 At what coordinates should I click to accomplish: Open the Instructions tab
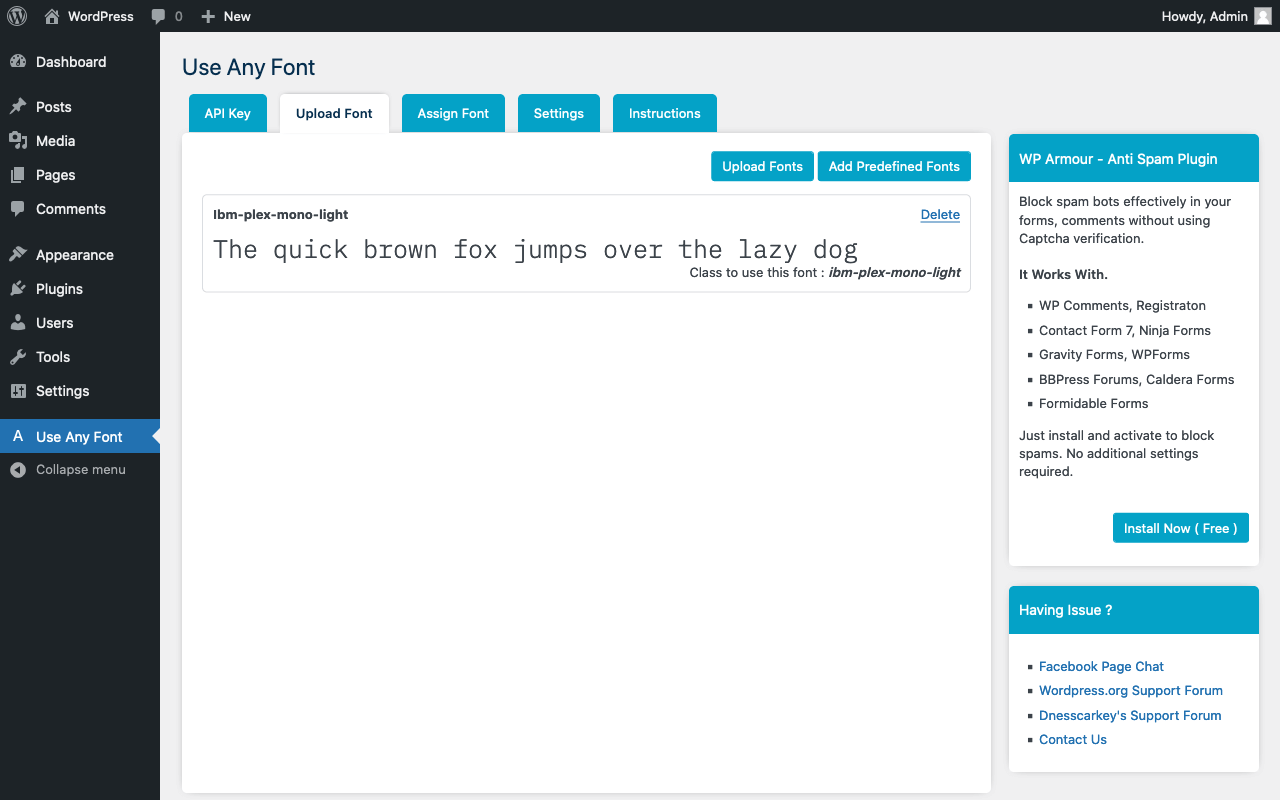pos(664,113)
